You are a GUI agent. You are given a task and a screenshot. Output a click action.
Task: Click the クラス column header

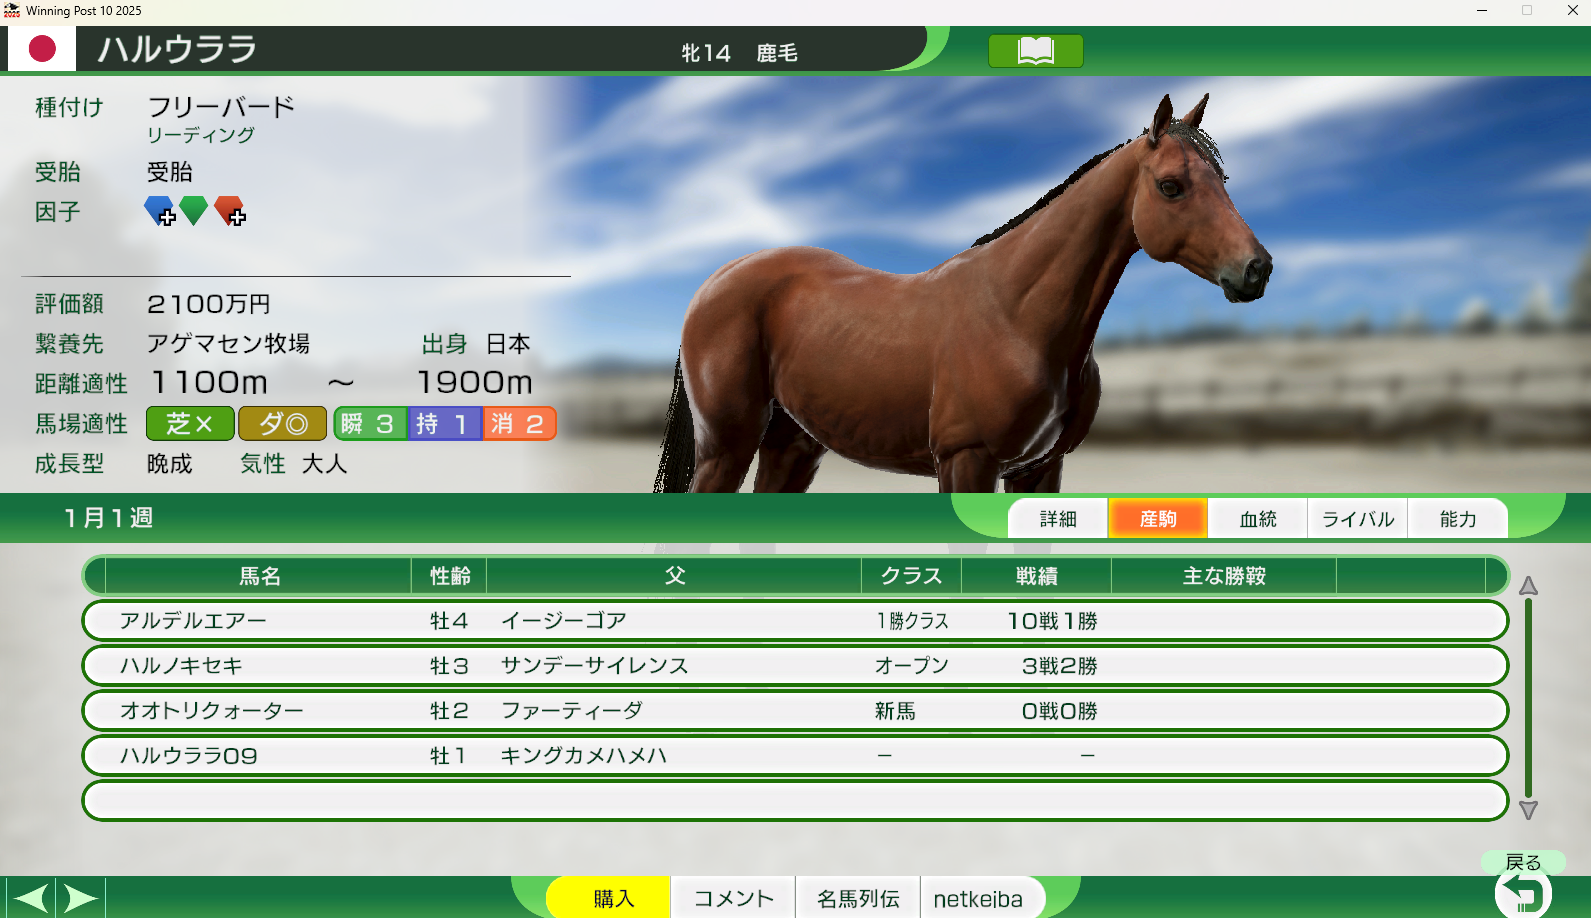pos(911,576)
